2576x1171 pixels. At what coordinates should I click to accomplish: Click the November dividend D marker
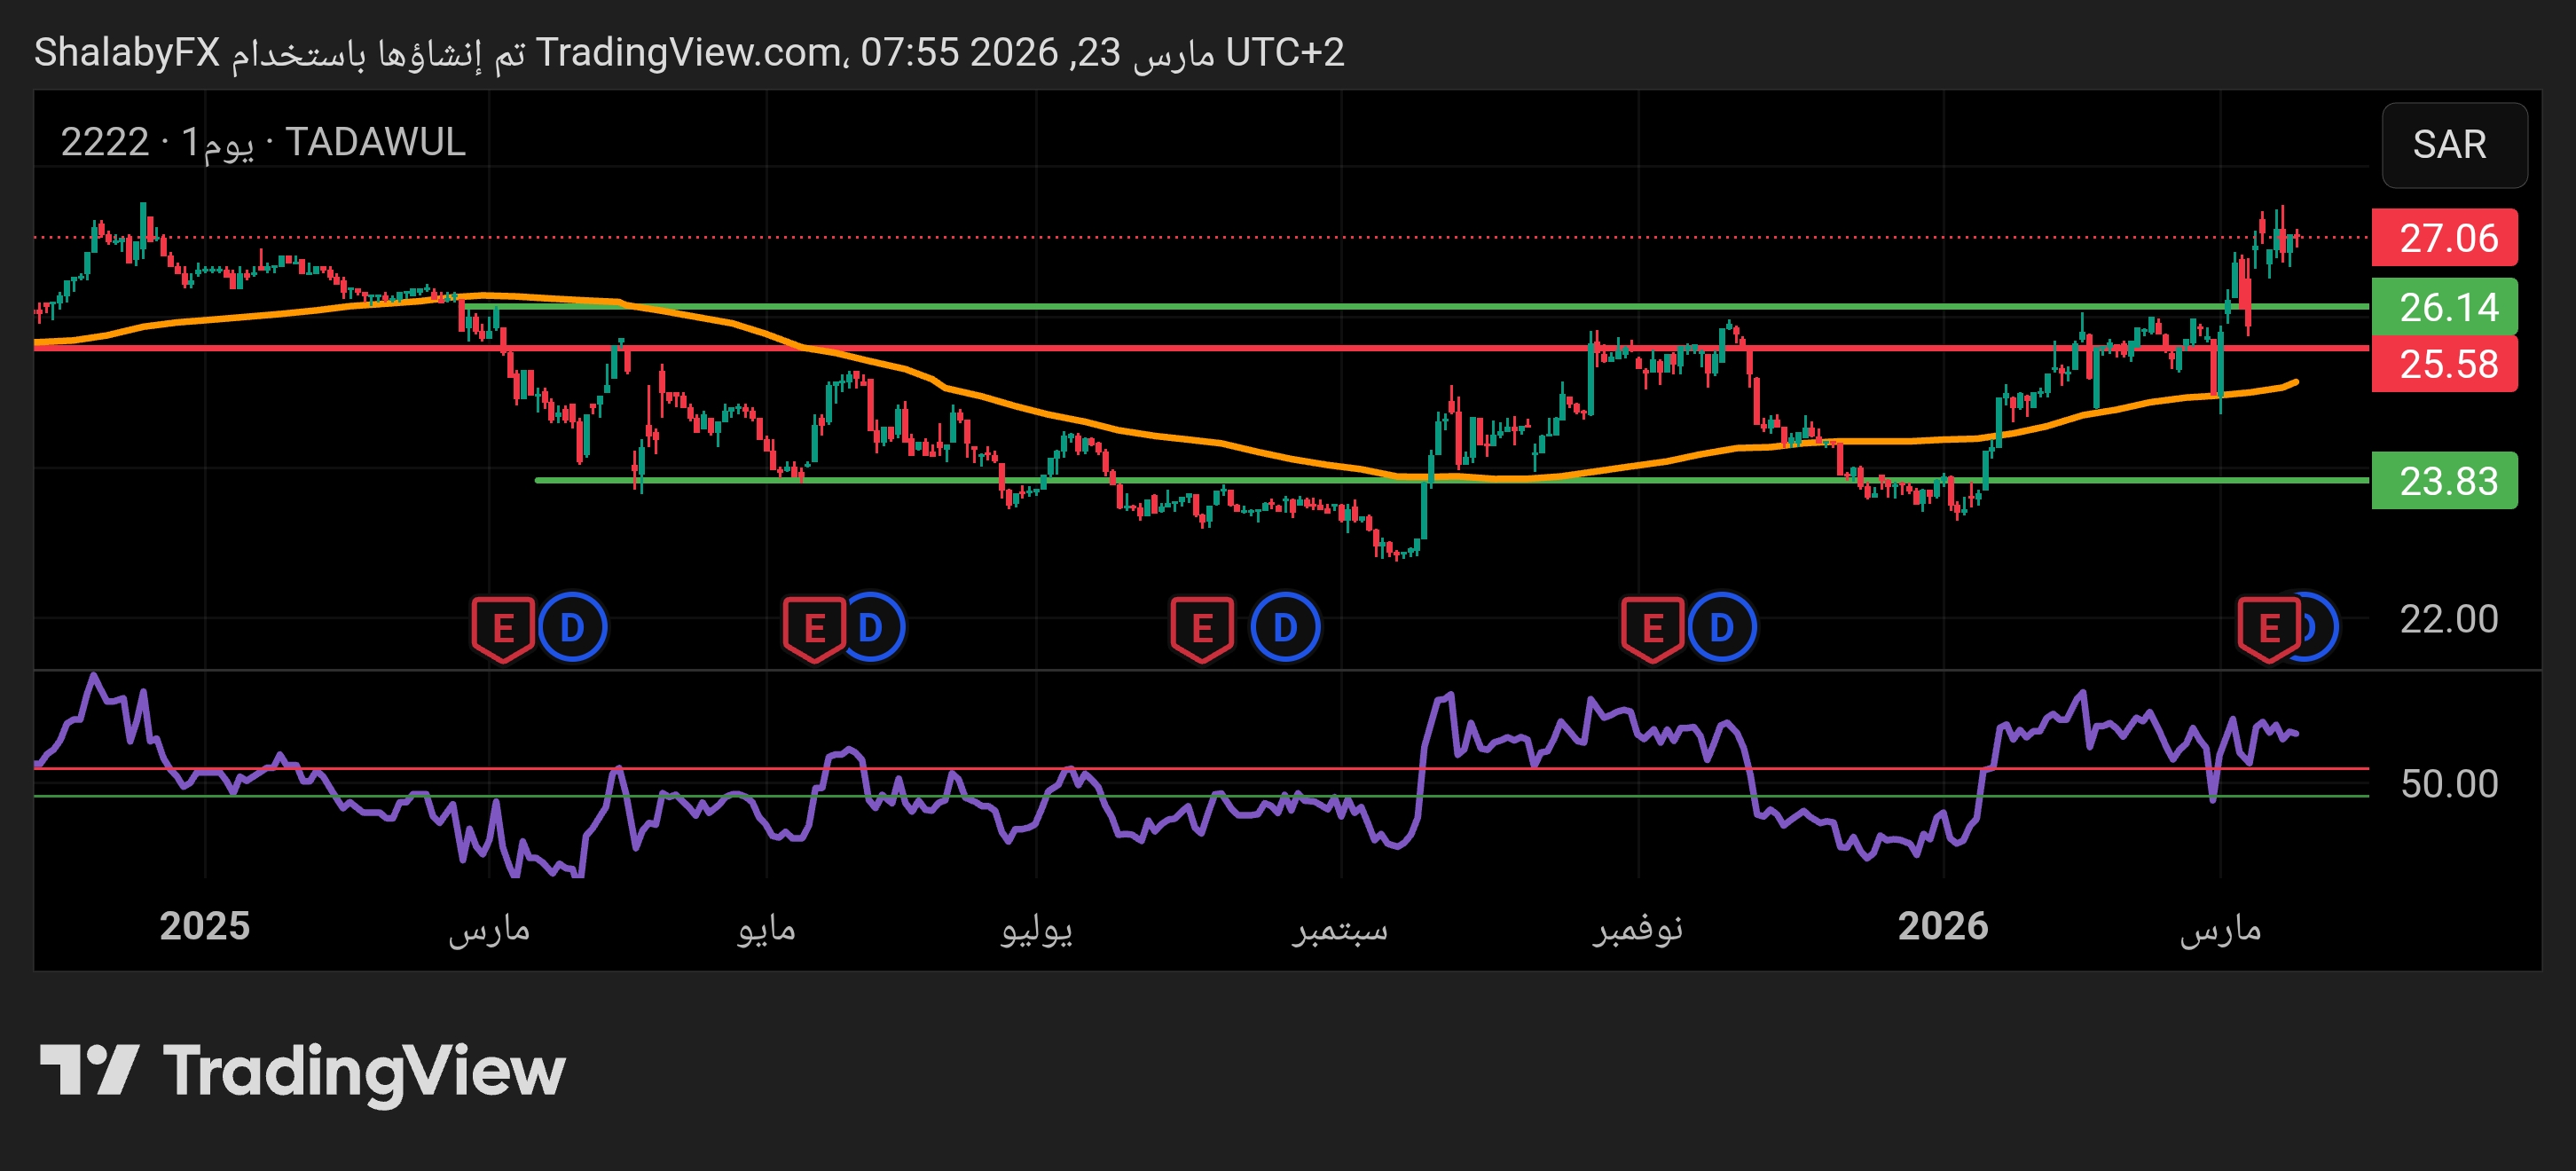pyautogui.click(x=1722, y=628)
